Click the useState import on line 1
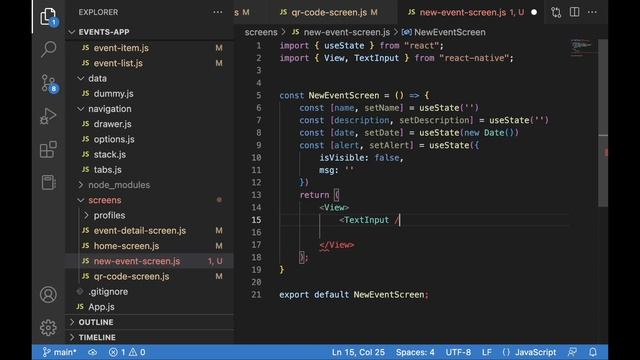This screenshot has width=640, height=360. [x=344, y=46]
